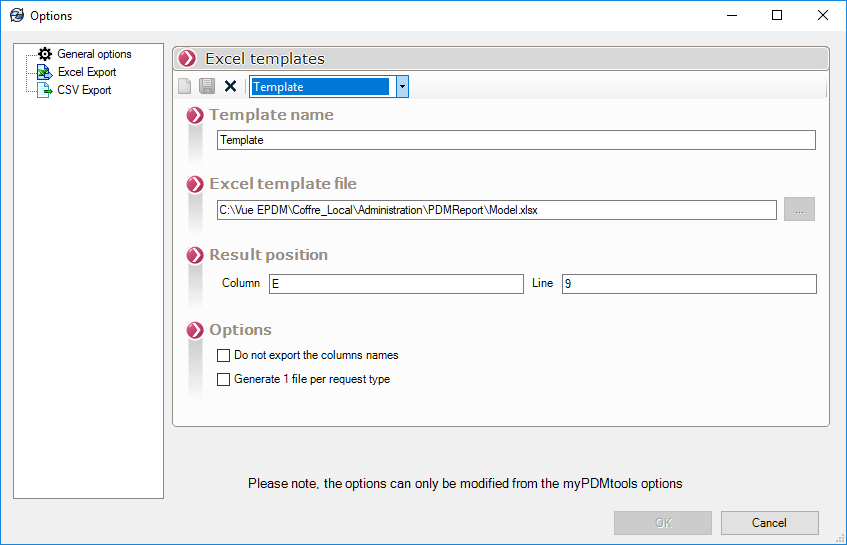The width and height of the screenshot is (847, 545).
Task: Delete template with the X icon
Action: [x=230, y=87]
